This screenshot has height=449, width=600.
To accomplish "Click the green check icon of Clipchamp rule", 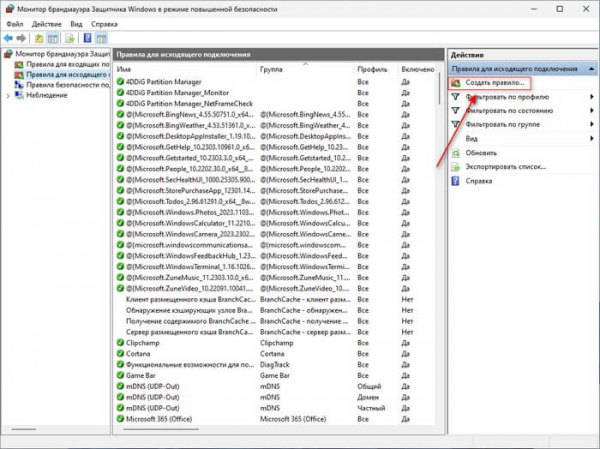I will coord(120,343).
